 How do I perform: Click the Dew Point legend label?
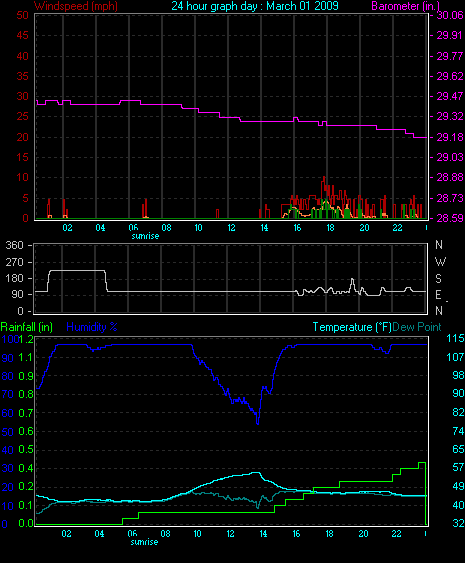417,327
